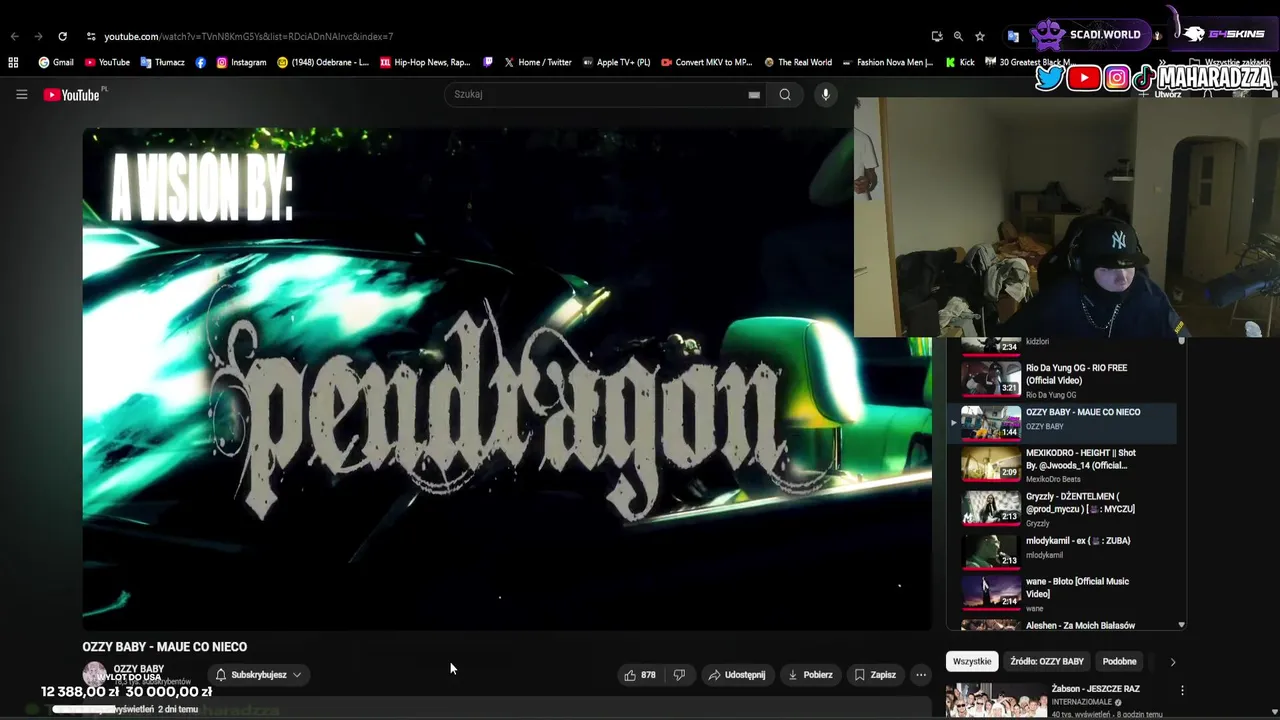Open the Subskrybujesz notification dropdown

coord(258,675)
